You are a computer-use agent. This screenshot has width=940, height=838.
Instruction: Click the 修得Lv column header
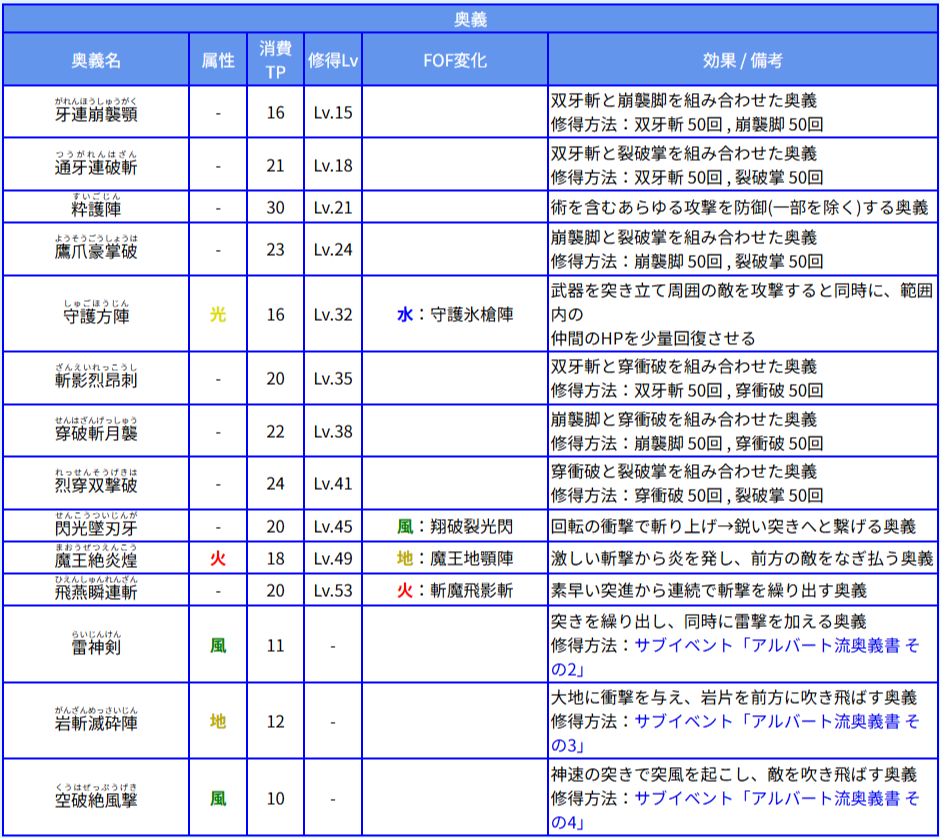333,60
